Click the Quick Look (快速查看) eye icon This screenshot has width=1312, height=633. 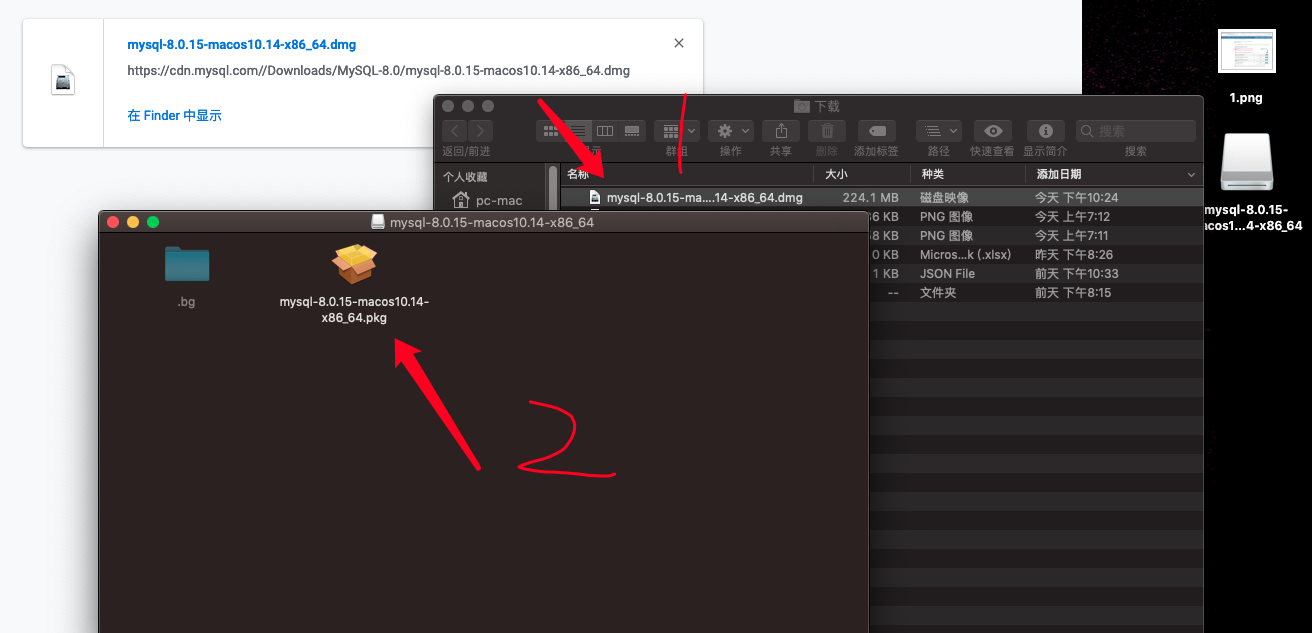(x=992, y=131)
